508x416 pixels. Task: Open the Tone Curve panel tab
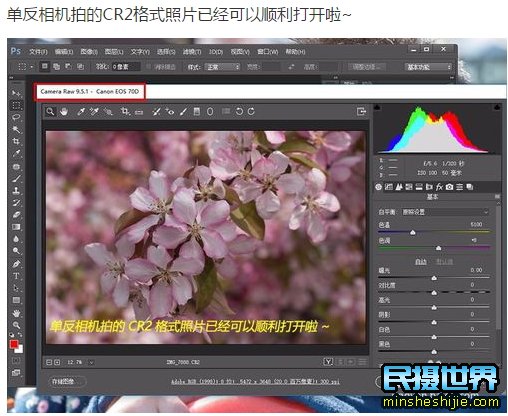pos(389,187)
